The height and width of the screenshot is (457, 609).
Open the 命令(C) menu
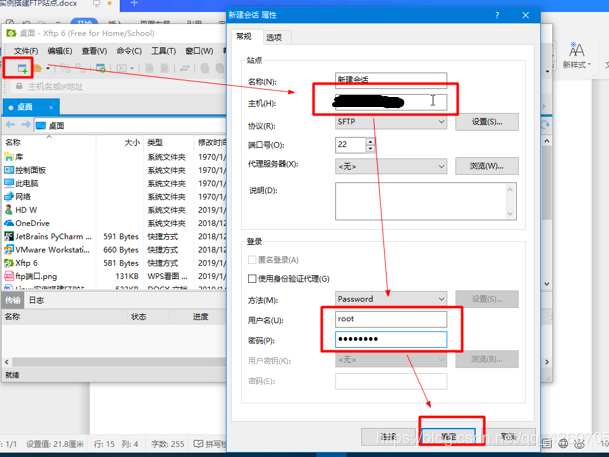pyautogui.click(x=129, y=51)
